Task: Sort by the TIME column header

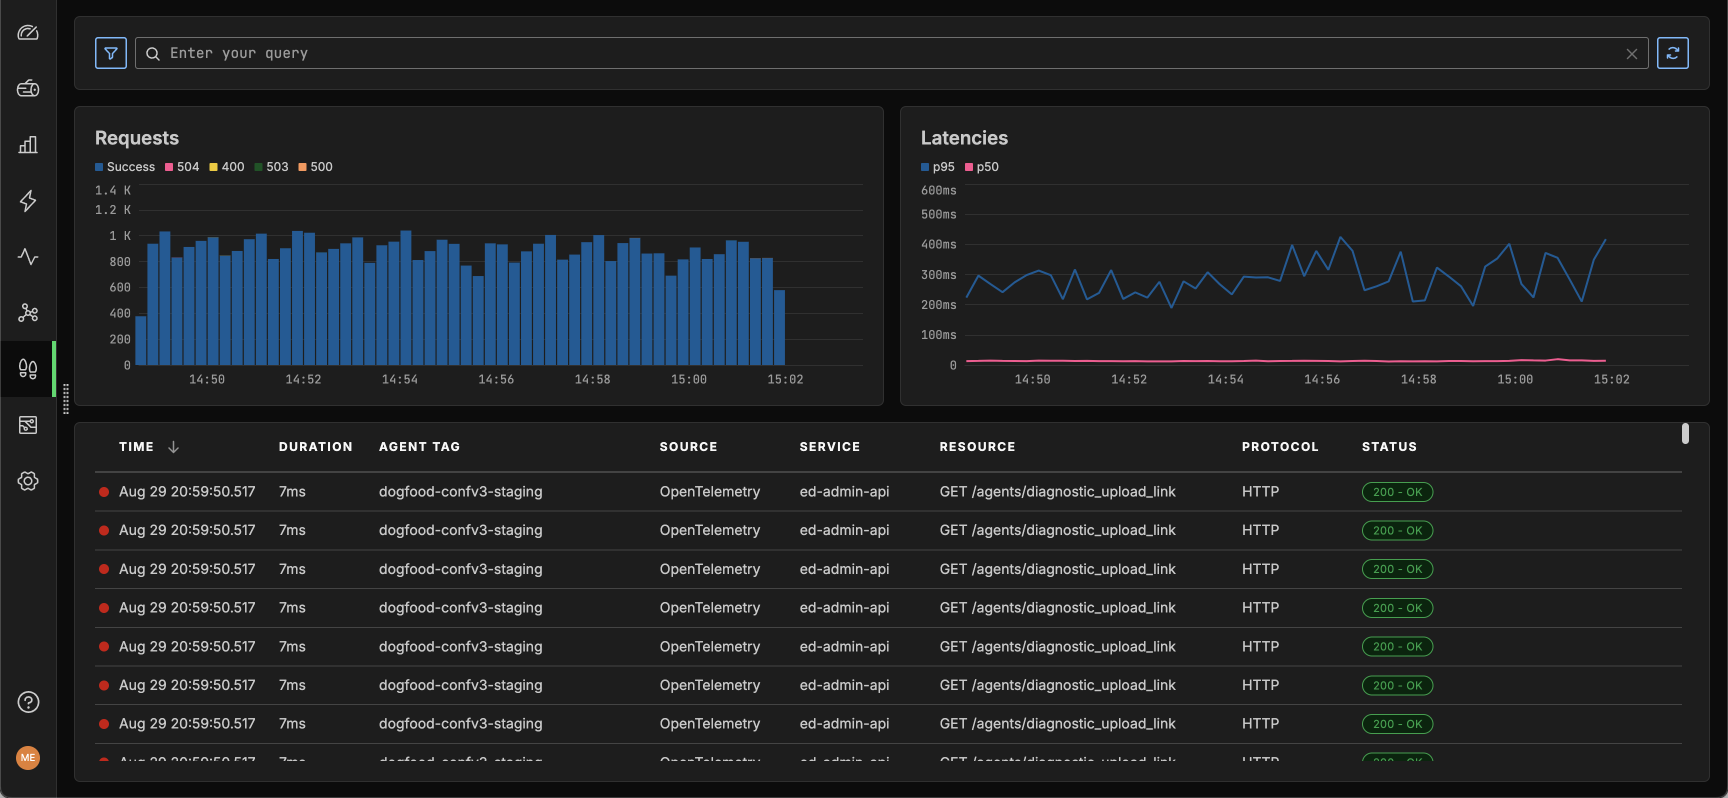Action: pyautogui.click(x=137, y=447)
